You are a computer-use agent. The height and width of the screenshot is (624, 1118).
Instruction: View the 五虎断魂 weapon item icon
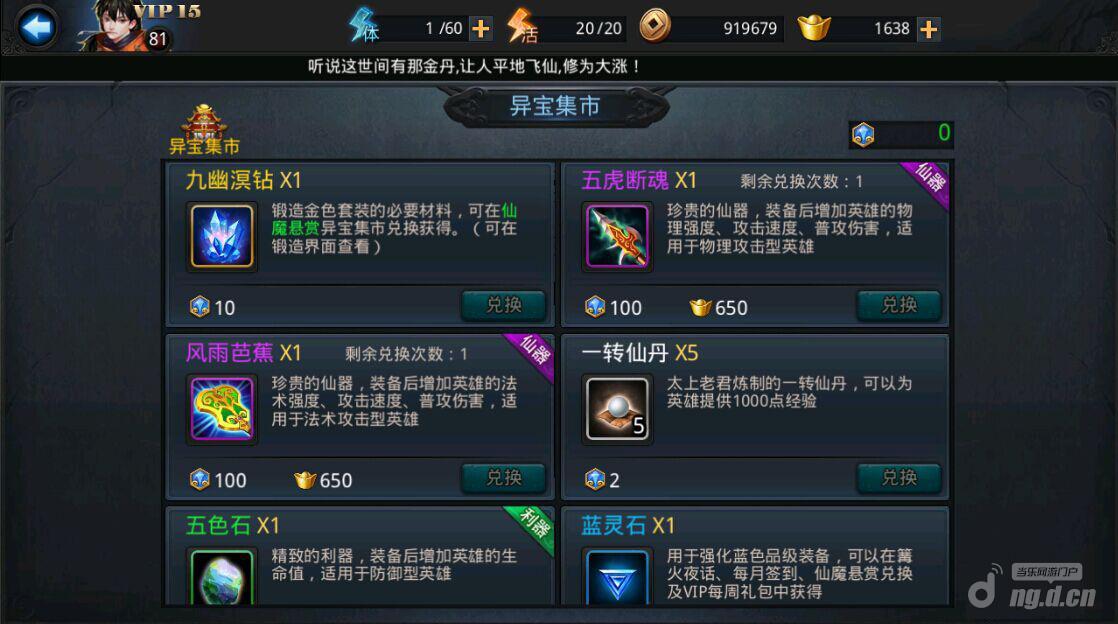tap(617, 236)
